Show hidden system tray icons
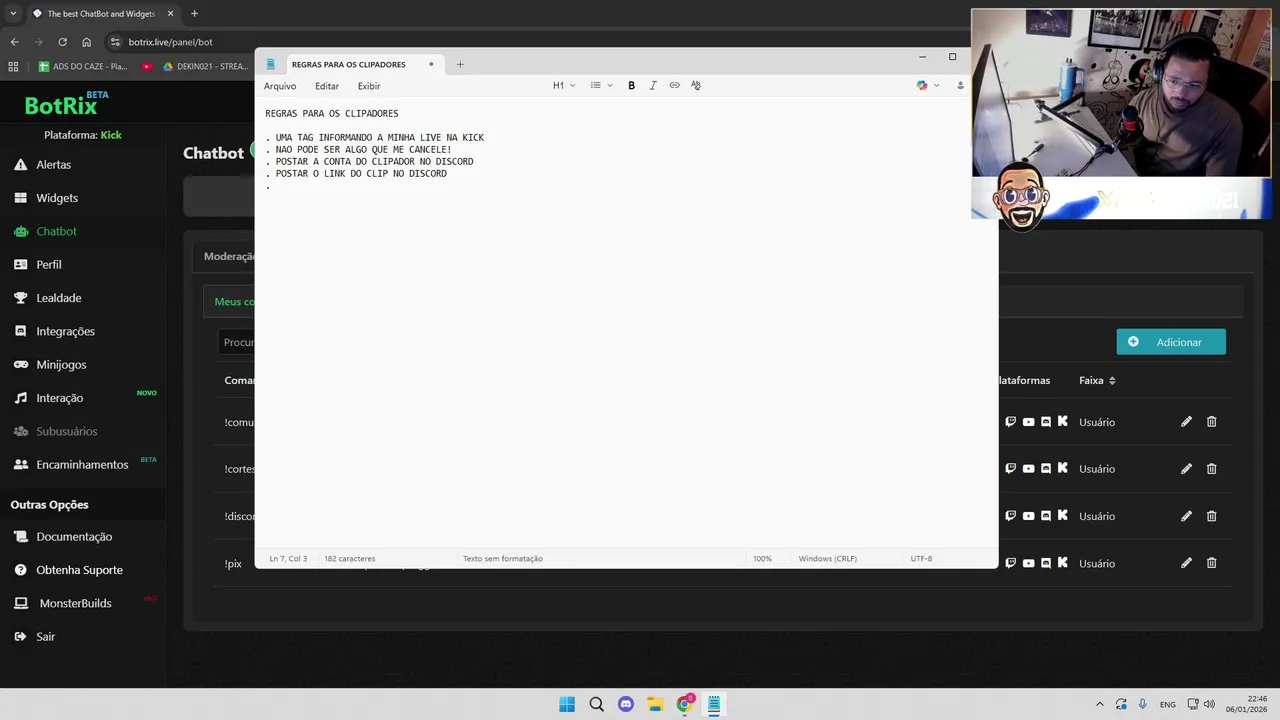The image size is (1280, 720). tap(1100, 704)
